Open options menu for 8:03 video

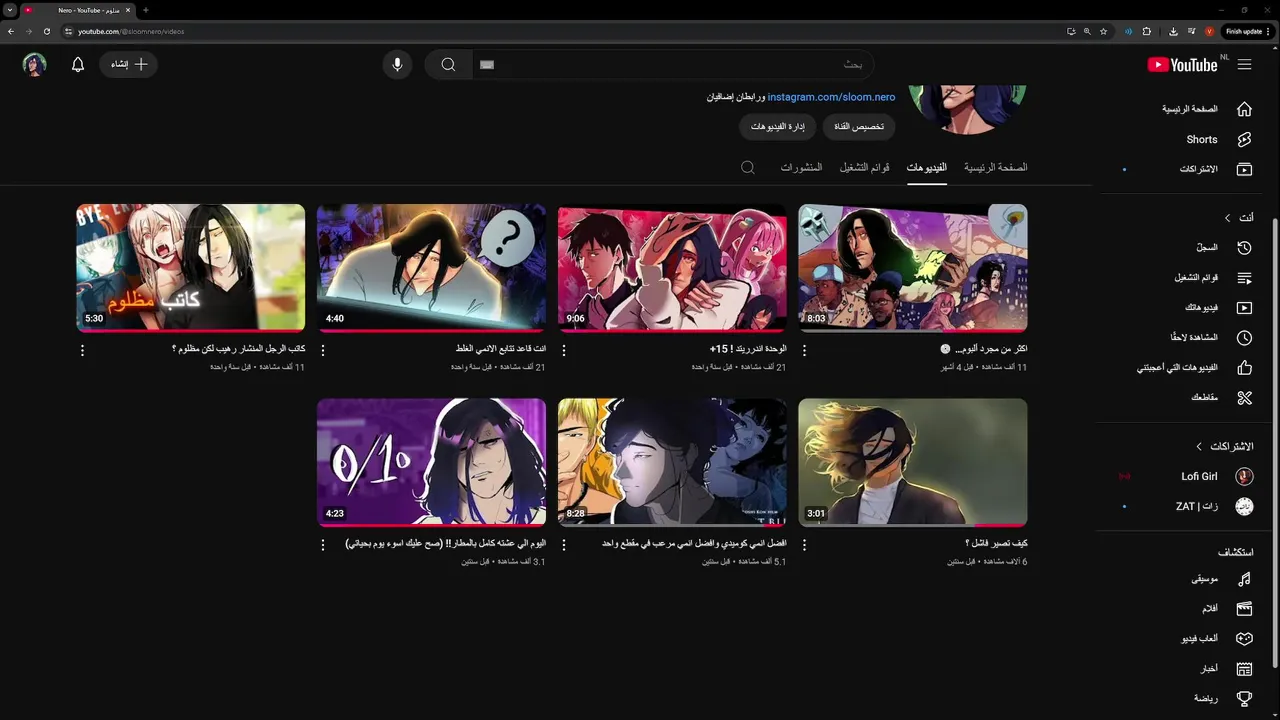click(x=805, y=351)
